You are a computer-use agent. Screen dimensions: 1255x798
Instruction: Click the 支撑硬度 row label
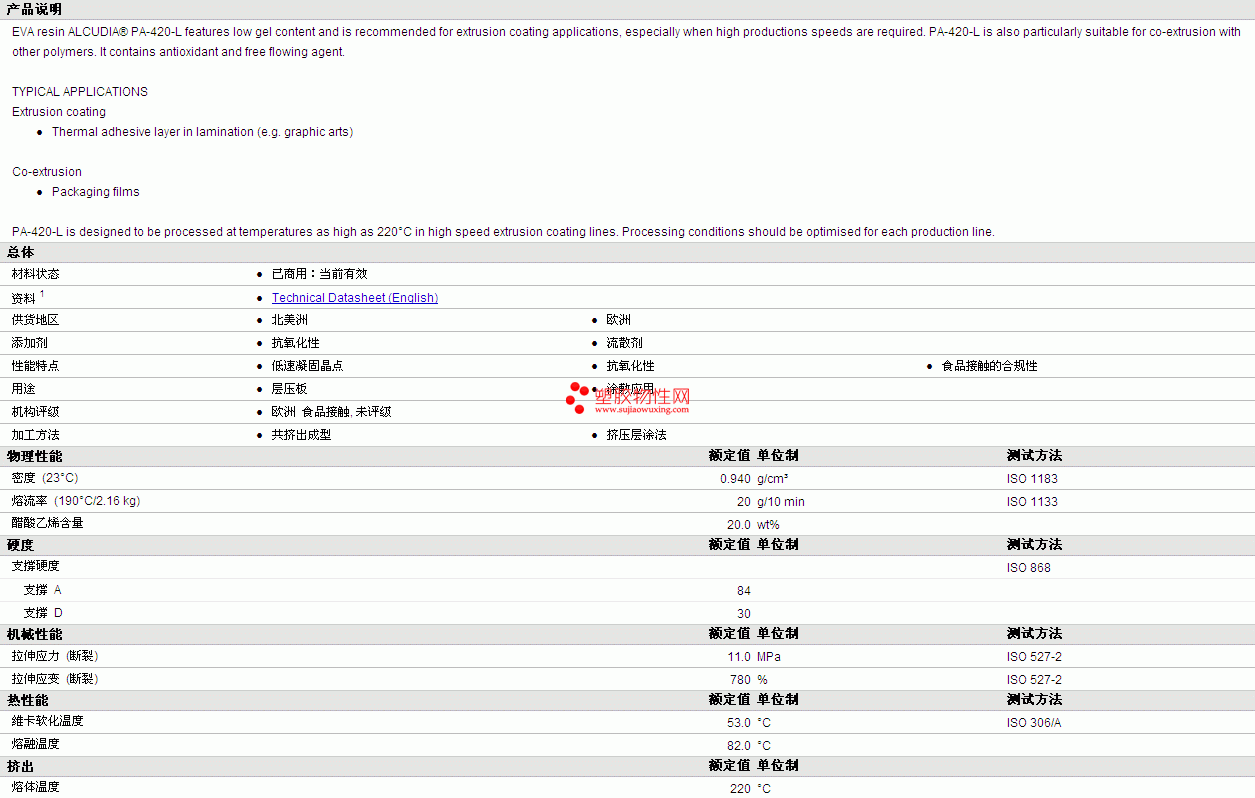coord(36,566)
